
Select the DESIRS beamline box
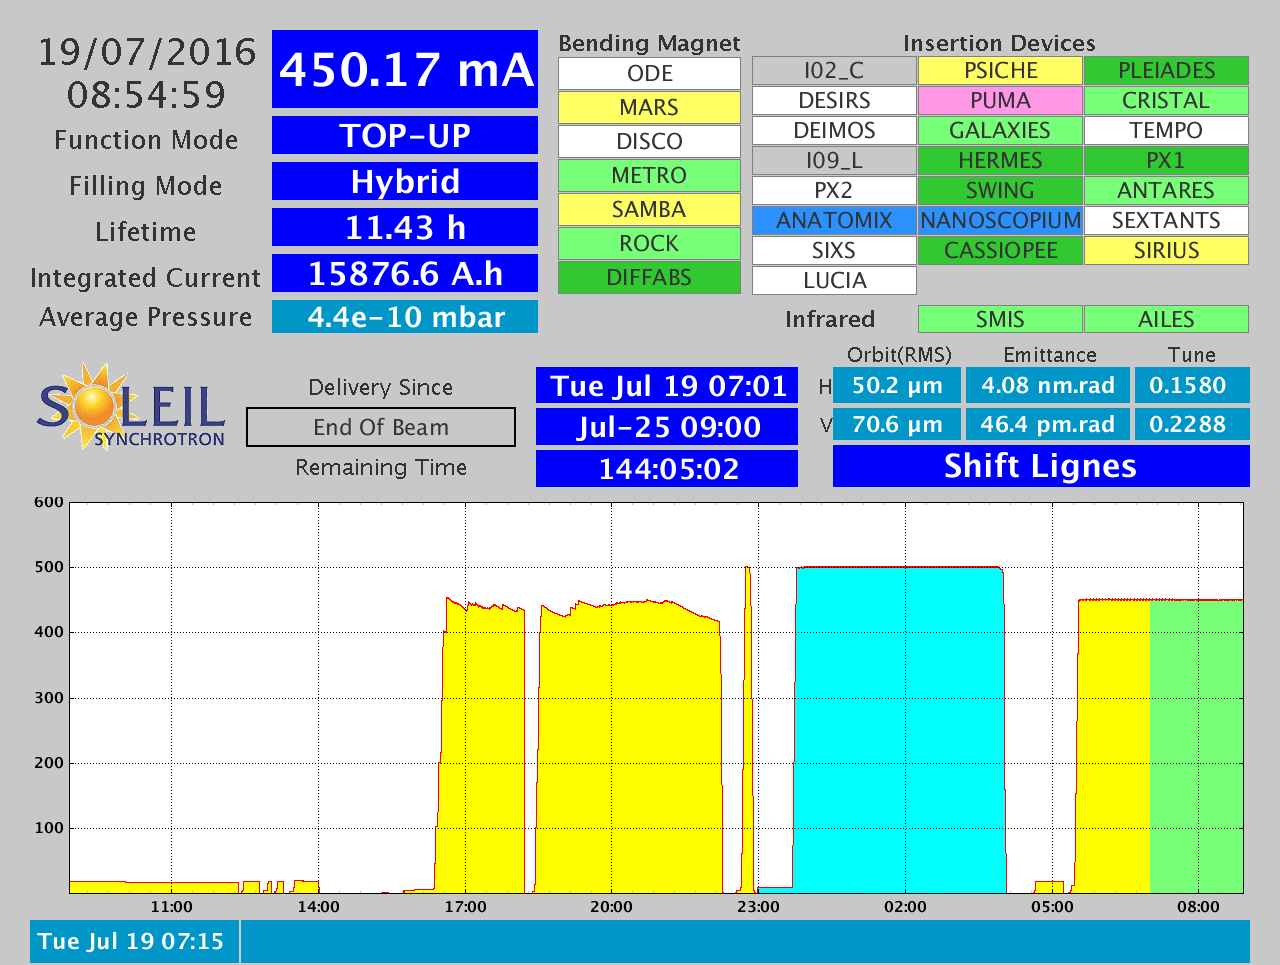[834, 100]
